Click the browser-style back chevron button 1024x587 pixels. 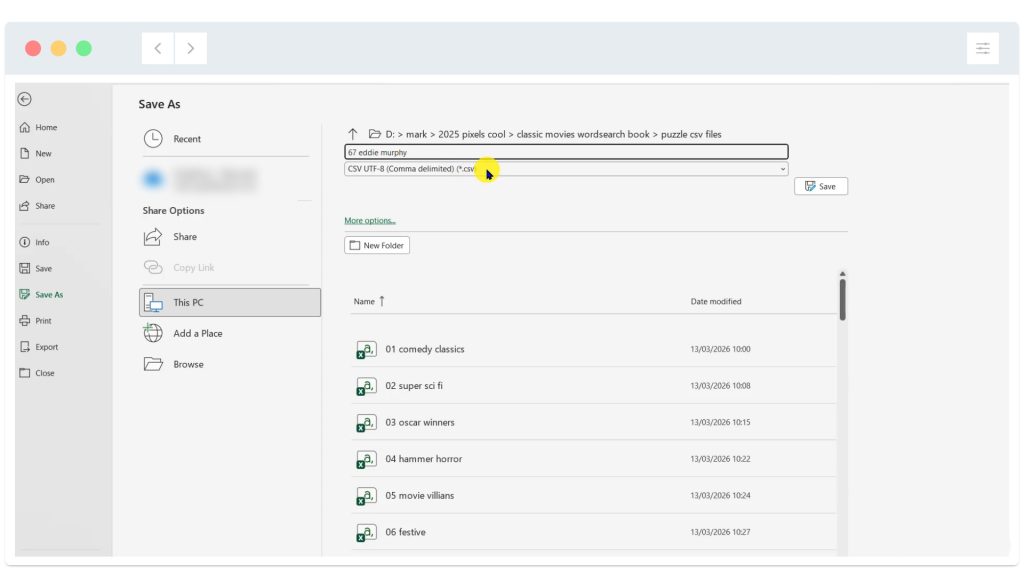point(157,48)
